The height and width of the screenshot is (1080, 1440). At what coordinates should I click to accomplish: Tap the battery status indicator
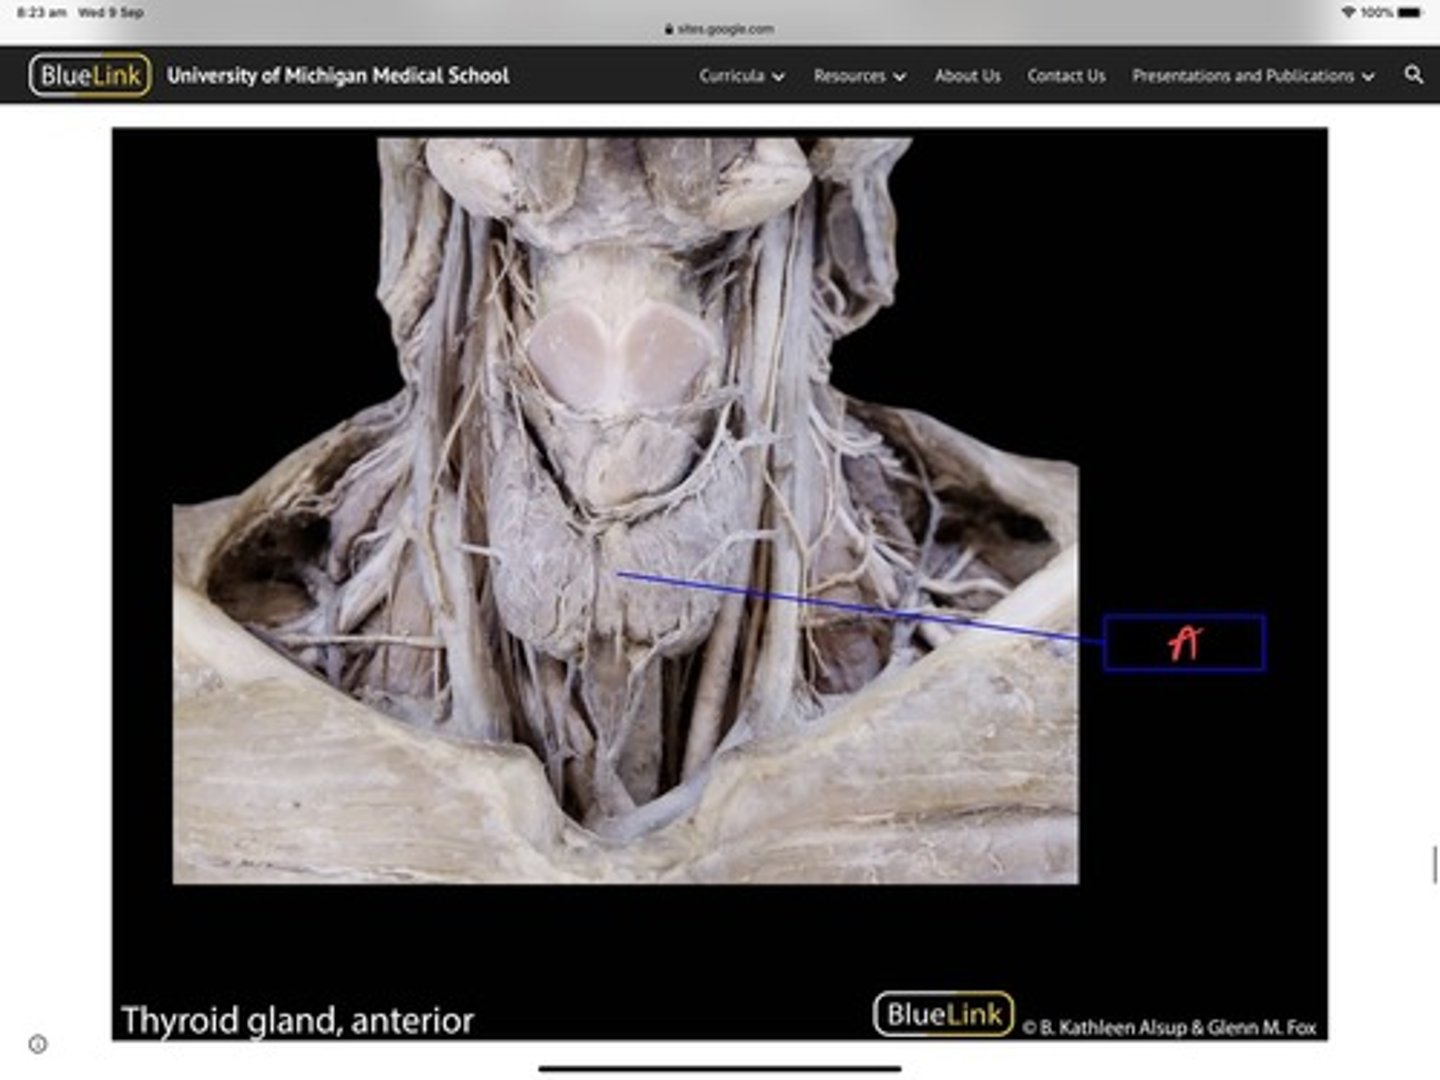pos(1411,12)
